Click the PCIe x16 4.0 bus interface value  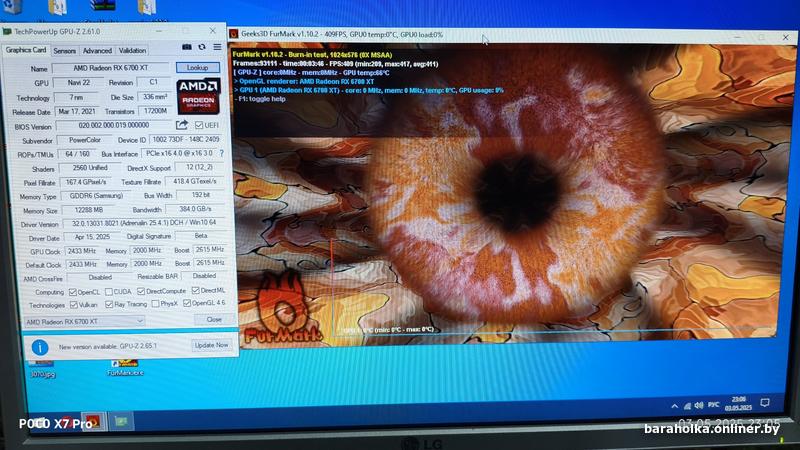[179, 153]
